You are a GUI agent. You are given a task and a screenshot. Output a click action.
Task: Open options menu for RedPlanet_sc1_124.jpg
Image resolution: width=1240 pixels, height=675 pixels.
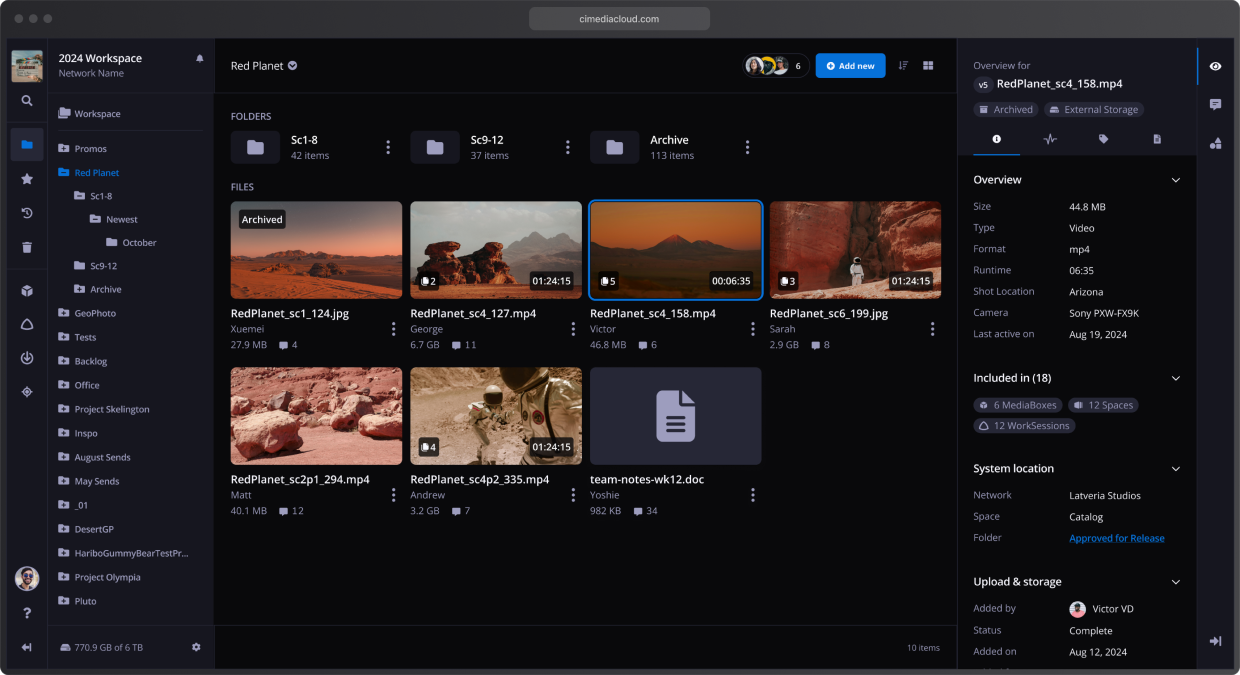[x=393, y=329]
